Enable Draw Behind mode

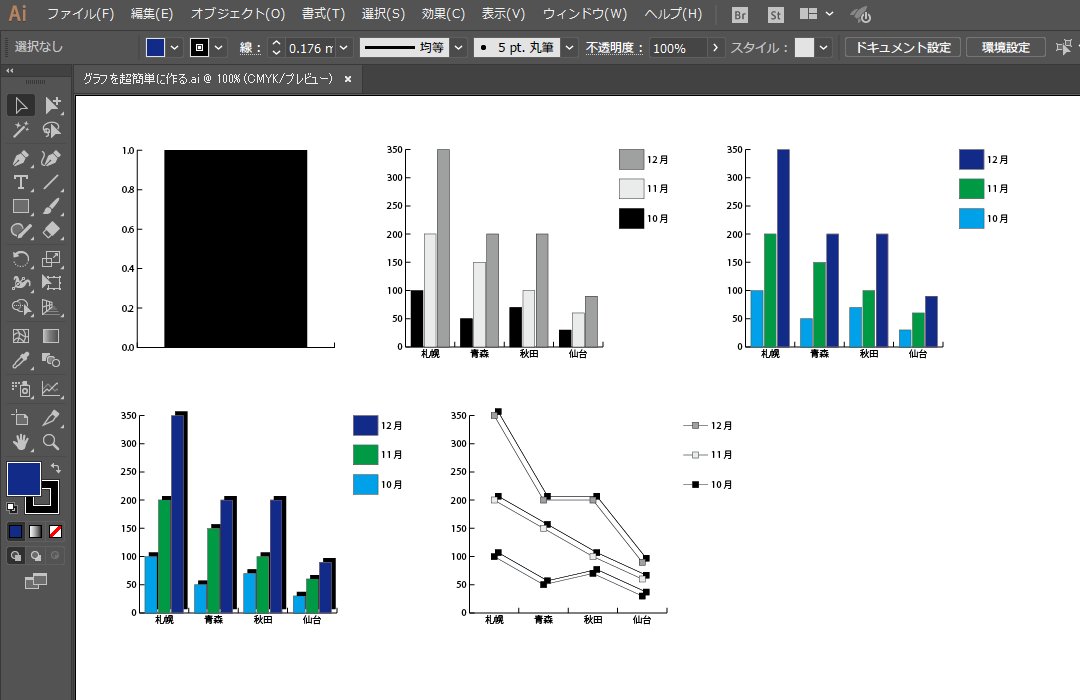click(x=35, y=555)
